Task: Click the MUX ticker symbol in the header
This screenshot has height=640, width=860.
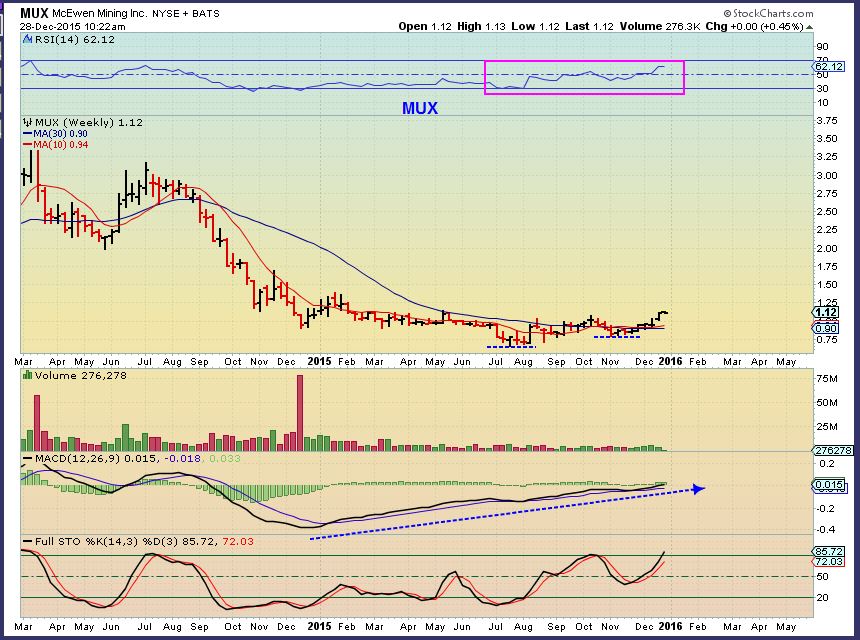Action: click(35, 13)
